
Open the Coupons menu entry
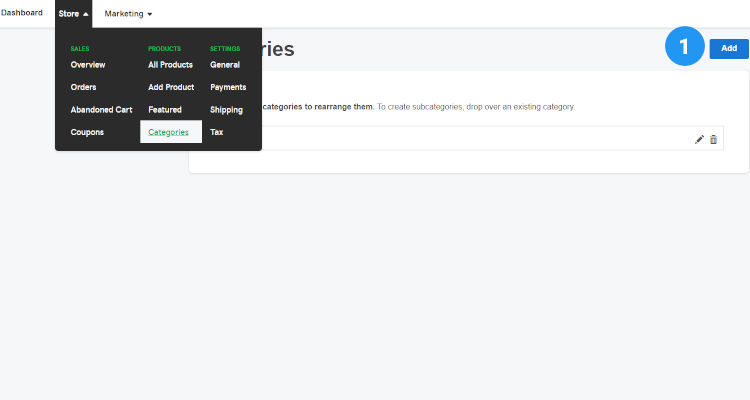coord(87,132)
